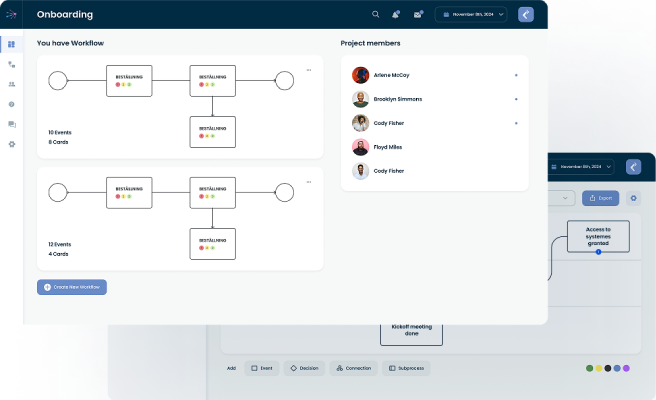Viewport: 656px width, 400px height.
Task: Open the chat messages icon in the sidebar
Action: tap(12, 124)
